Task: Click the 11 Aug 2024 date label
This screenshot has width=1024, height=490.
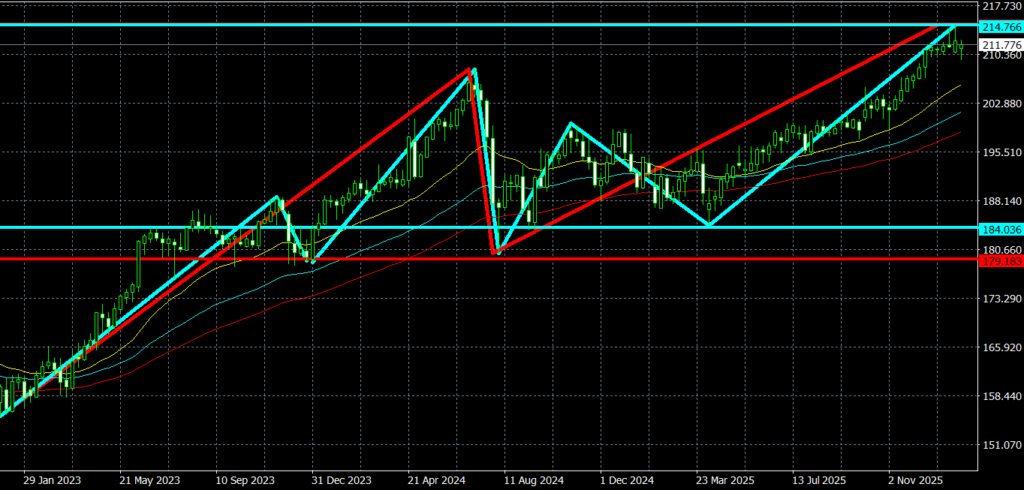Action: click(x=531, y=479)
